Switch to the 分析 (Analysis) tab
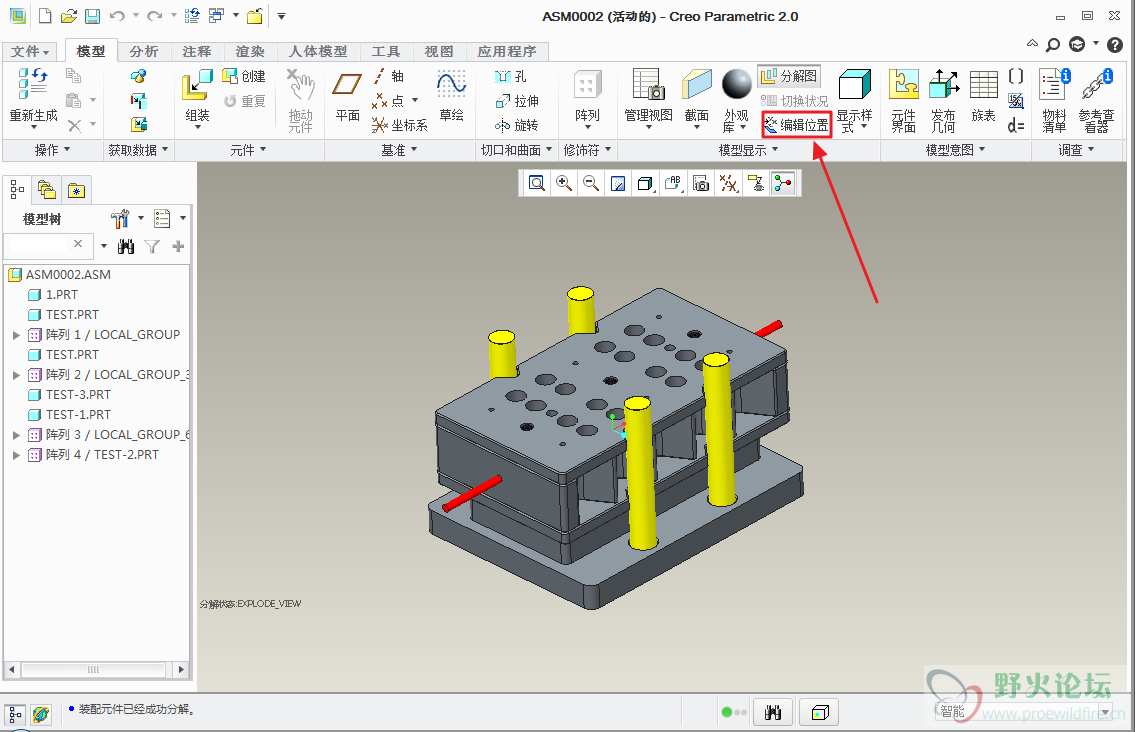Viewport: 1135px width, 732px height. 144,51
